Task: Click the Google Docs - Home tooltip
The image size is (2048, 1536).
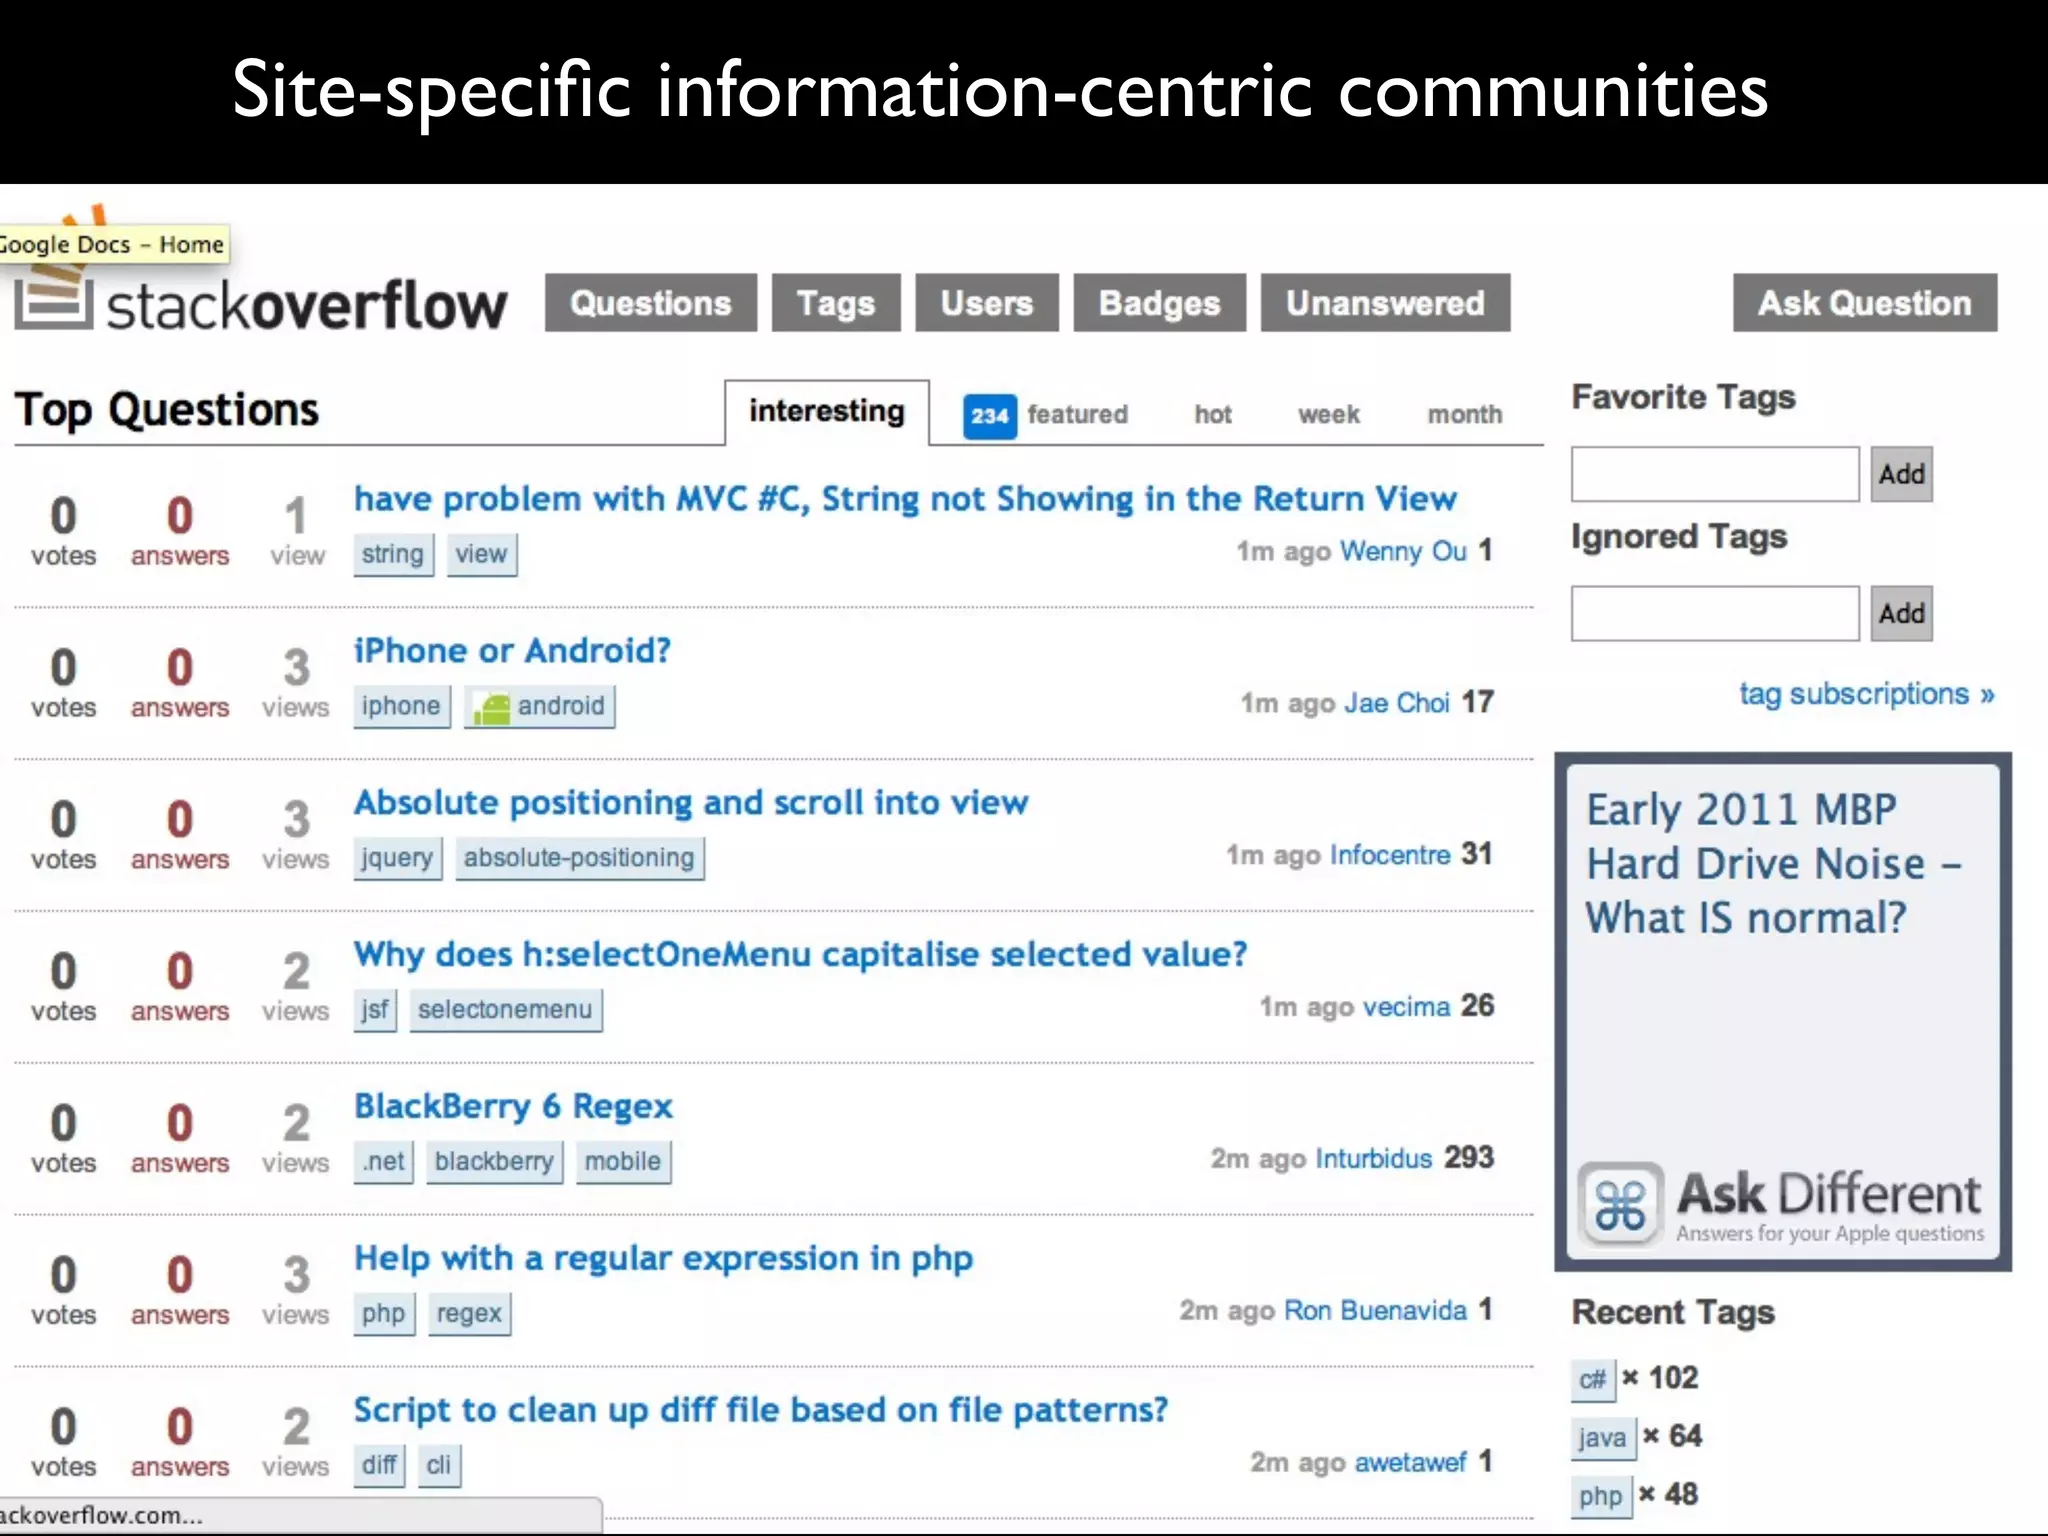Action: click(113, 244)
